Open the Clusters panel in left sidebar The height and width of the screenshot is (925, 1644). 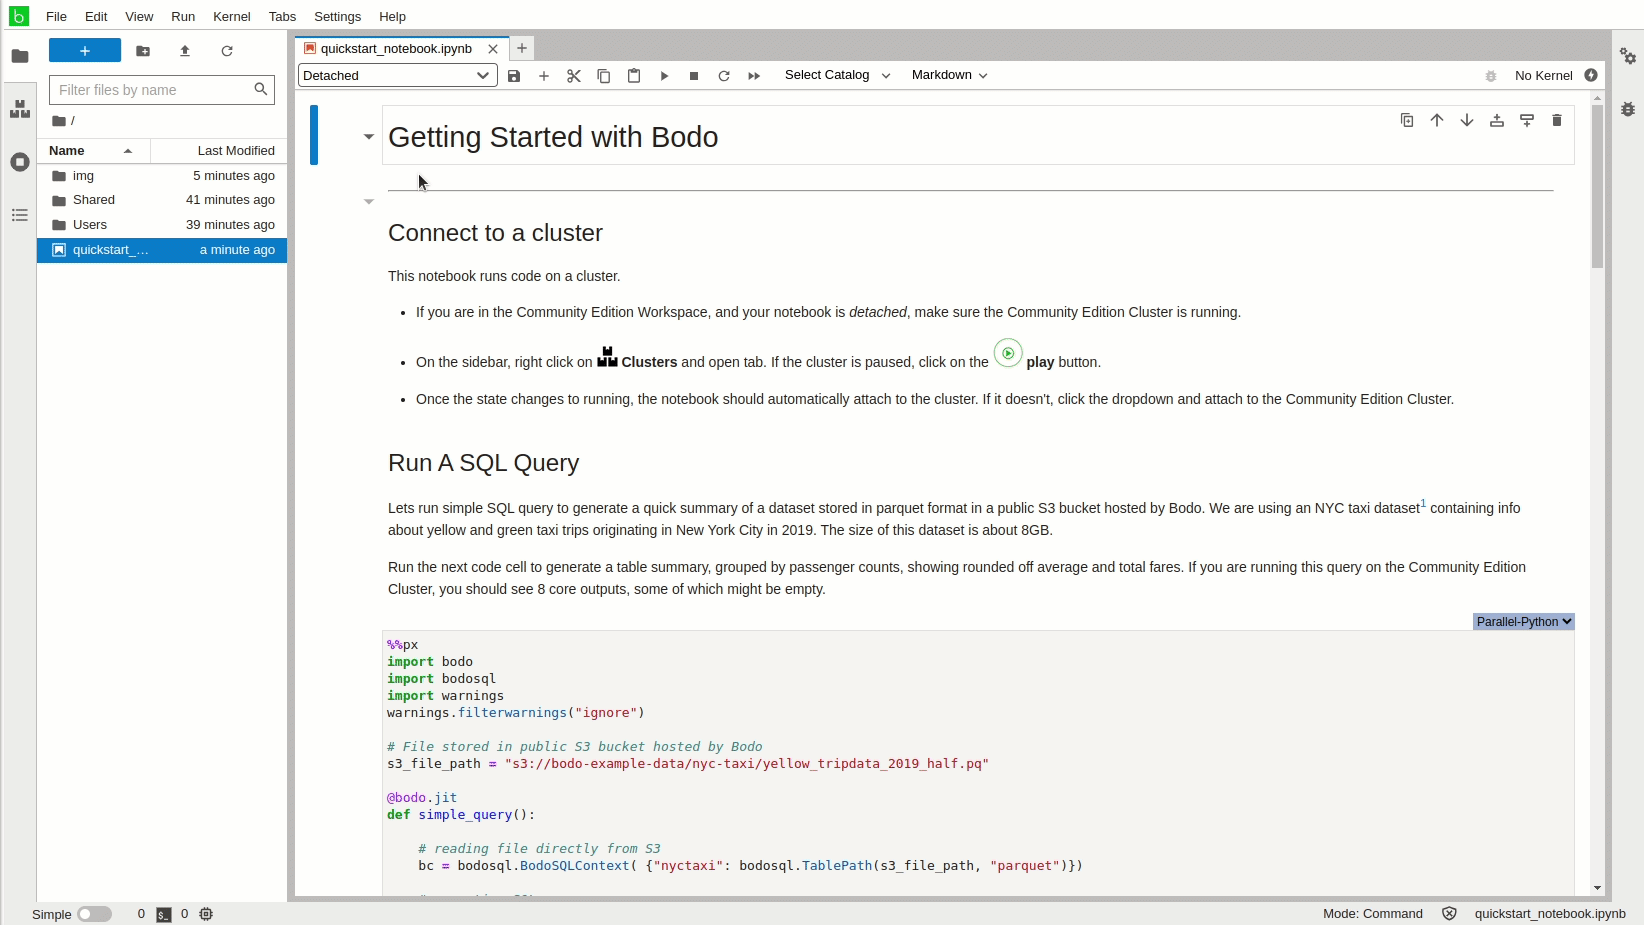coord(19,109)
